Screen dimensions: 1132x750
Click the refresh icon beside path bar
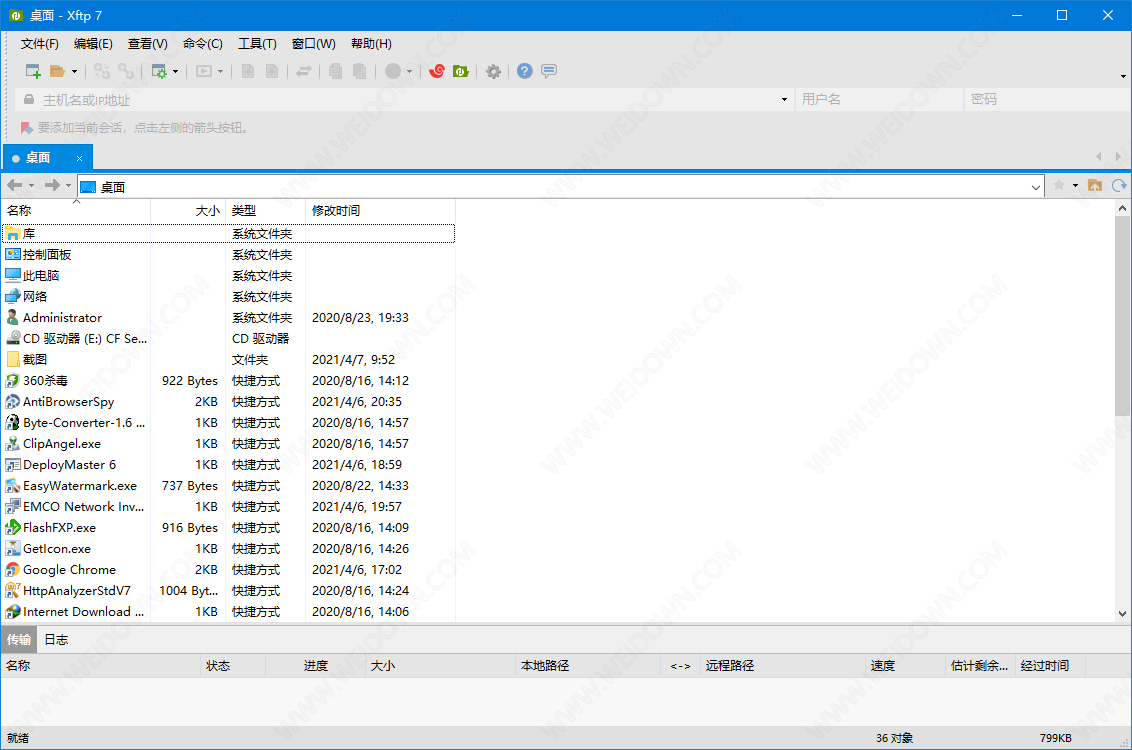point(1119,186)
